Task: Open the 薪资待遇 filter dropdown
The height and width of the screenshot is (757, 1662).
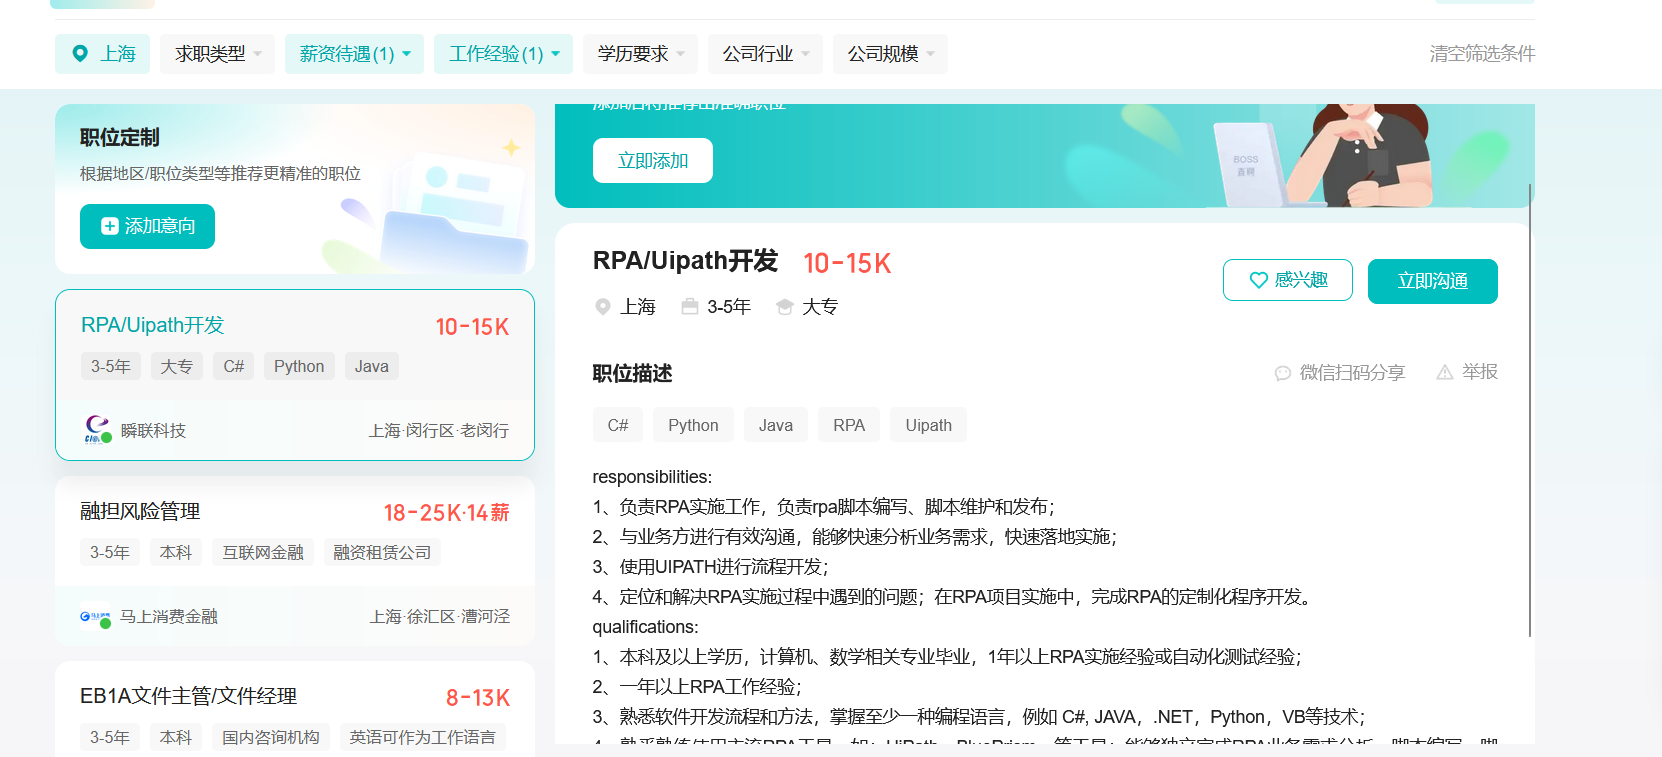Action: [x=354, y=54]
